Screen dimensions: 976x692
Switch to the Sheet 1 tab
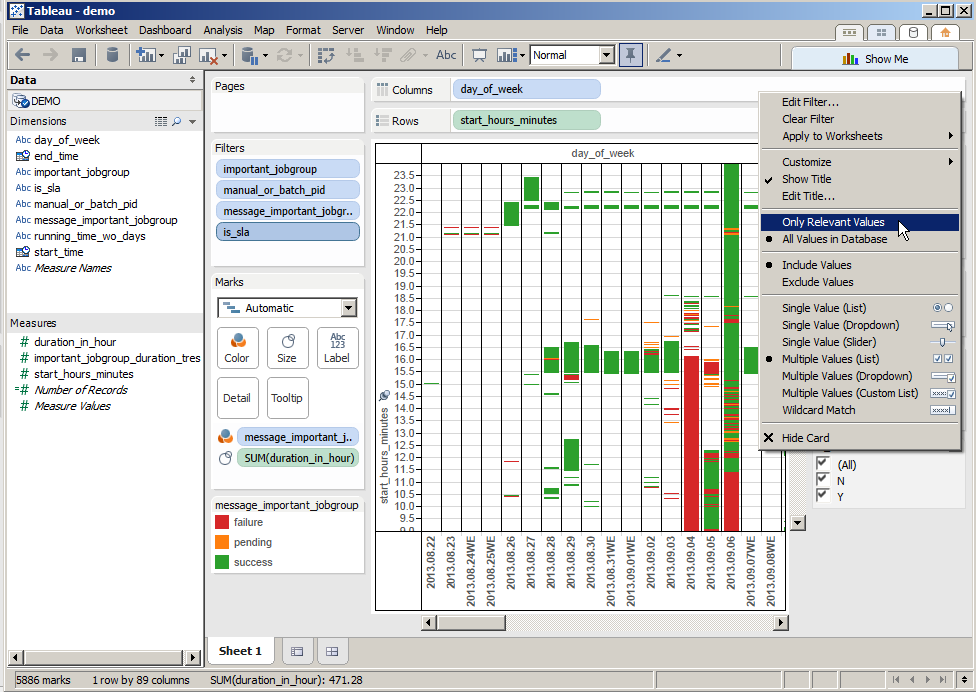point(240,651)
